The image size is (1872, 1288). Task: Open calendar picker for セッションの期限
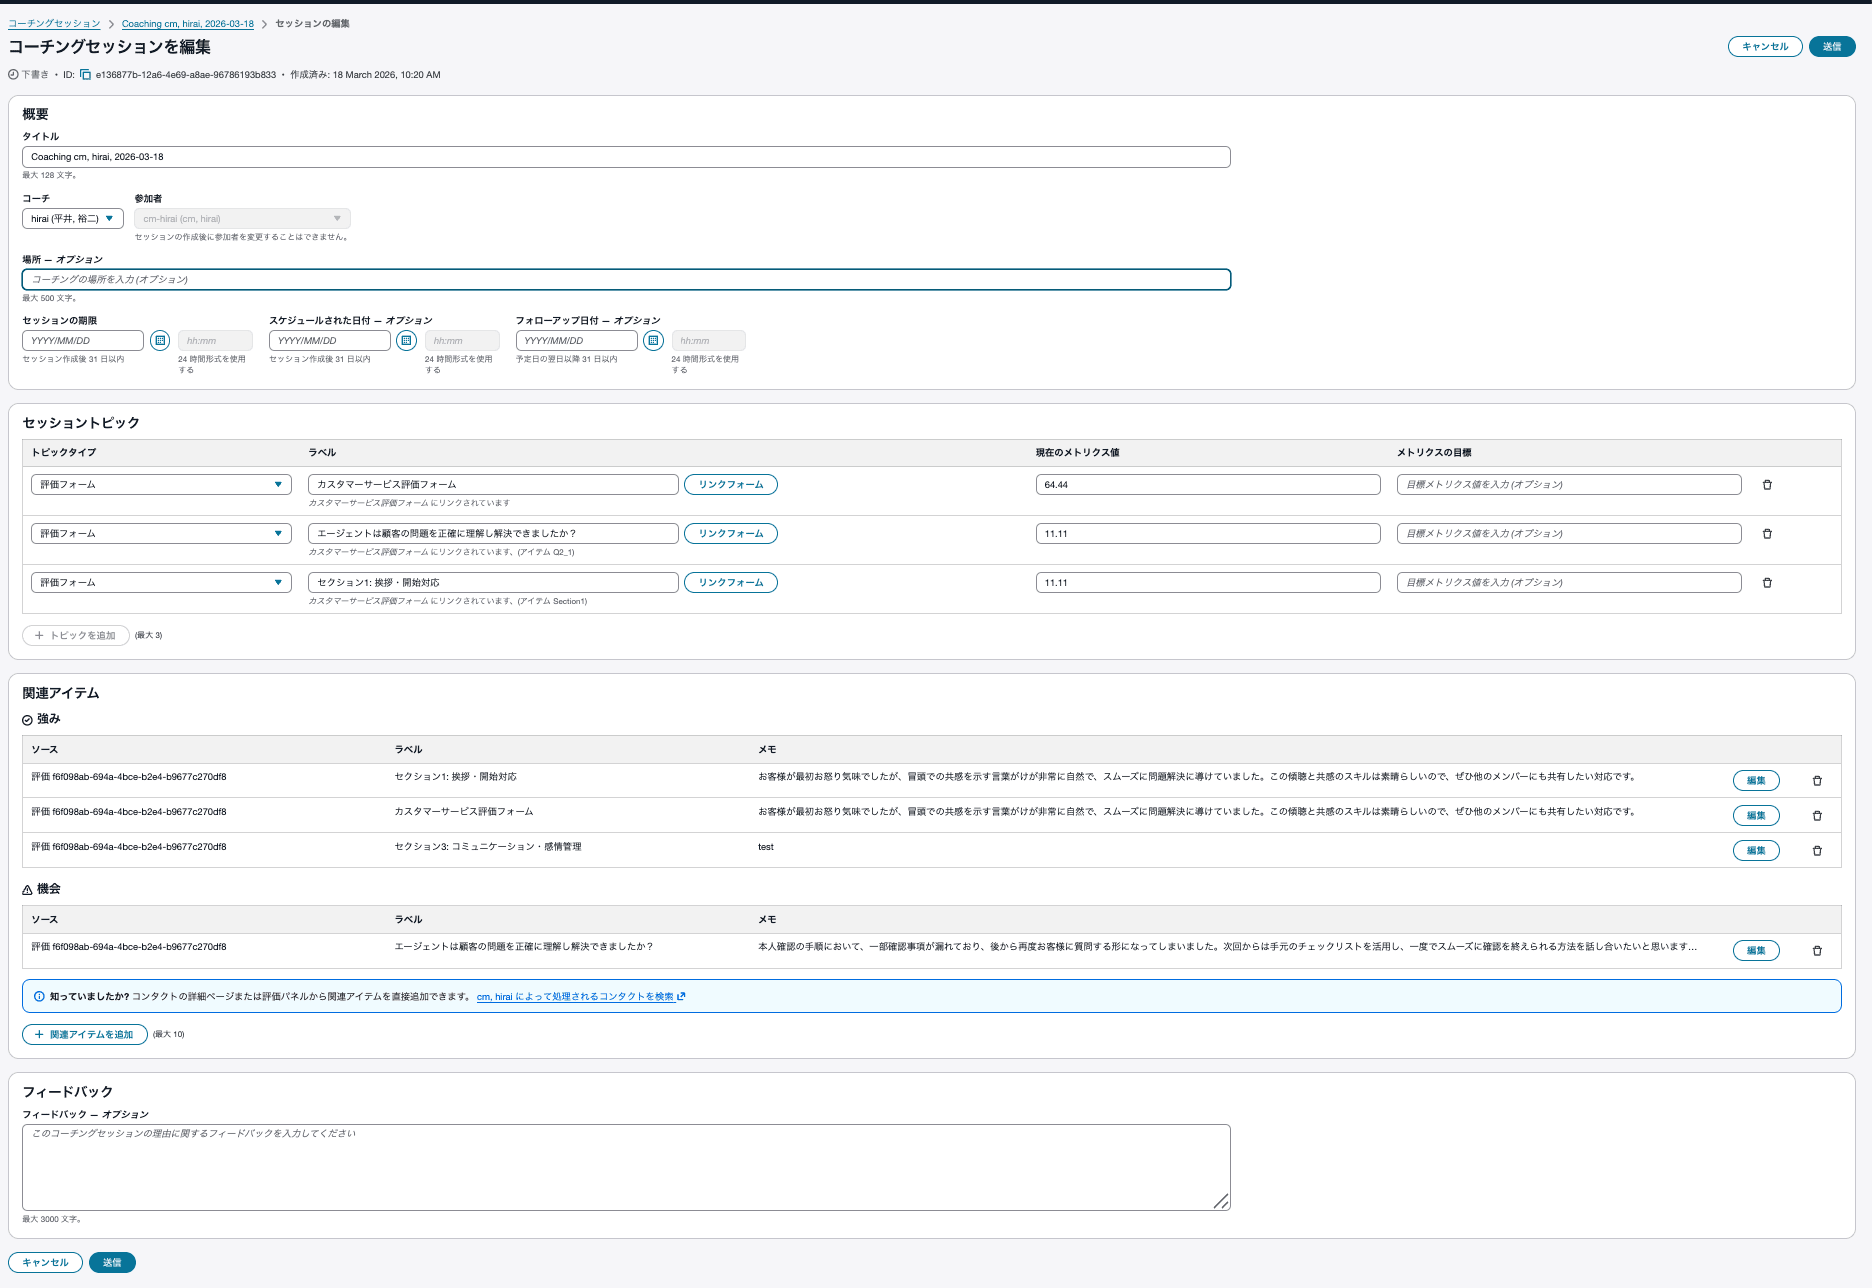(160, 341)
